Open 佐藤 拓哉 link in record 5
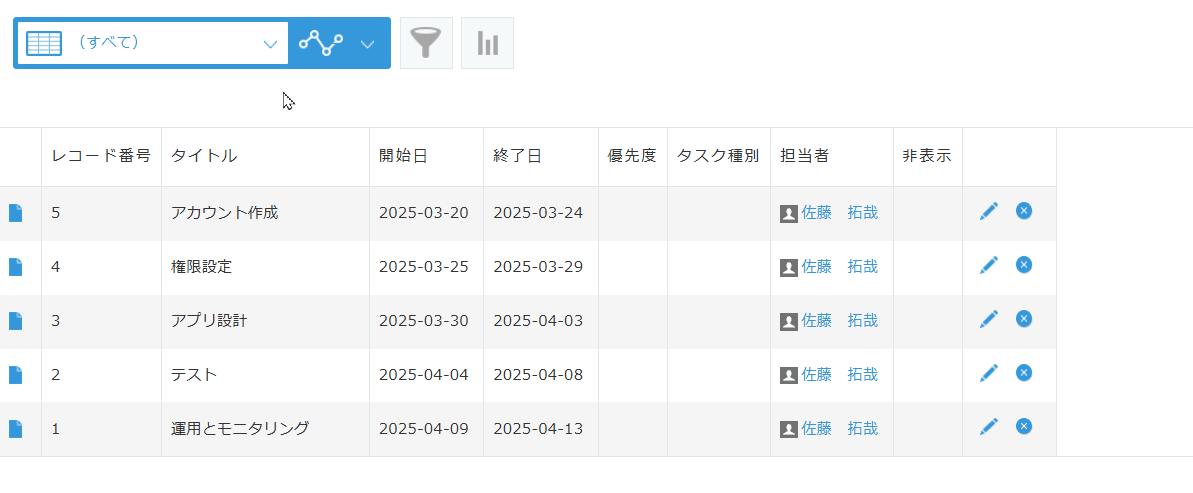This screenshot has height=493, width=1193. pyautogui.click(x=839, y=213)
